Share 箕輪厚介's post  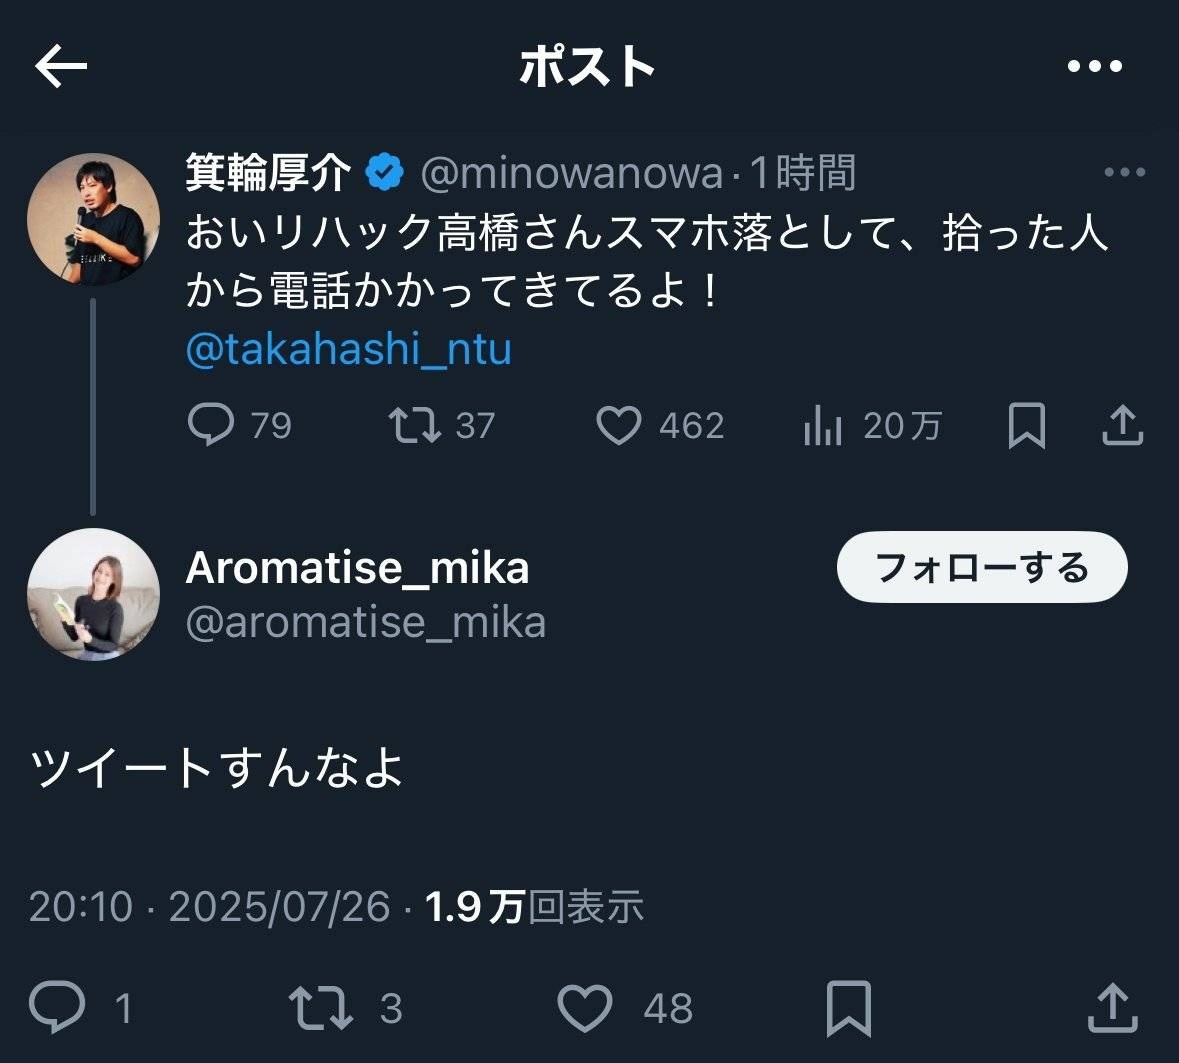(x=1122, y=425)
